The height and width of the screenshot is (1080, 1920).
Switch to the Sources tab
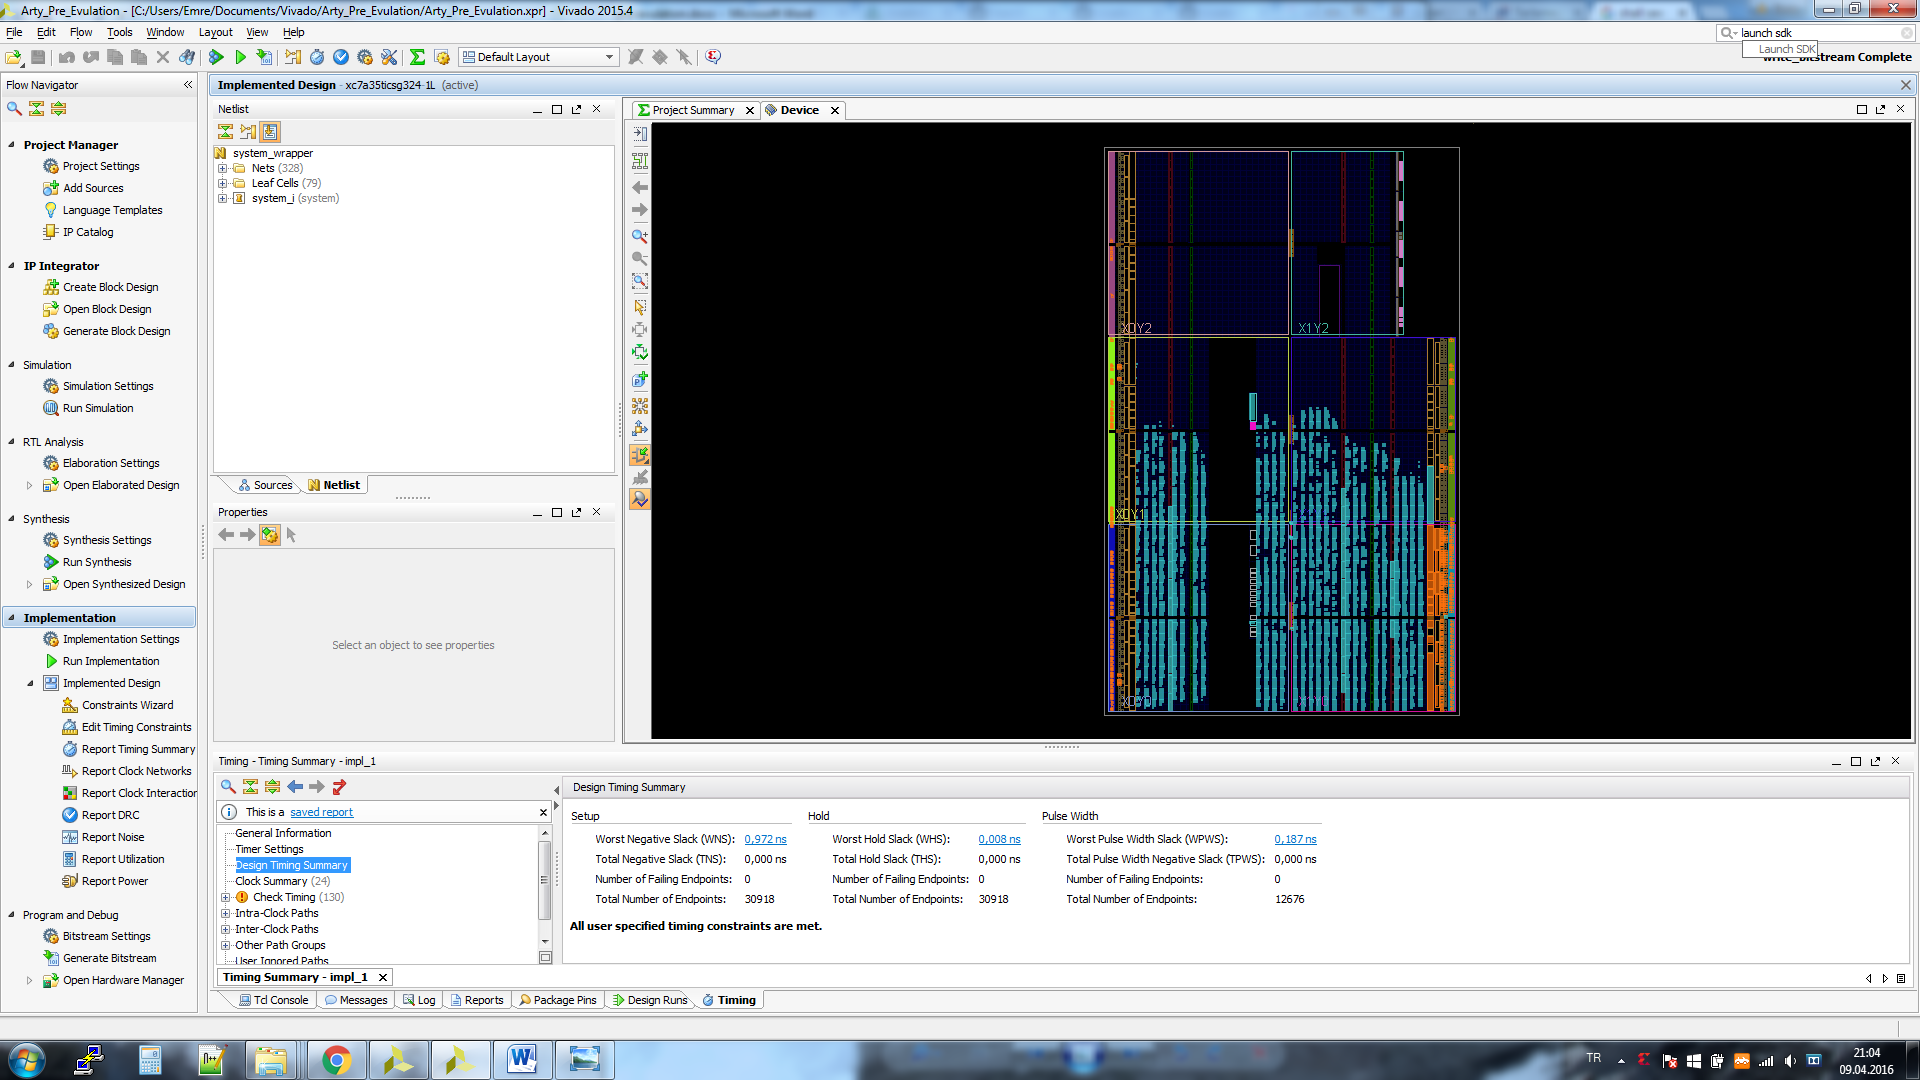coord(266,485)
